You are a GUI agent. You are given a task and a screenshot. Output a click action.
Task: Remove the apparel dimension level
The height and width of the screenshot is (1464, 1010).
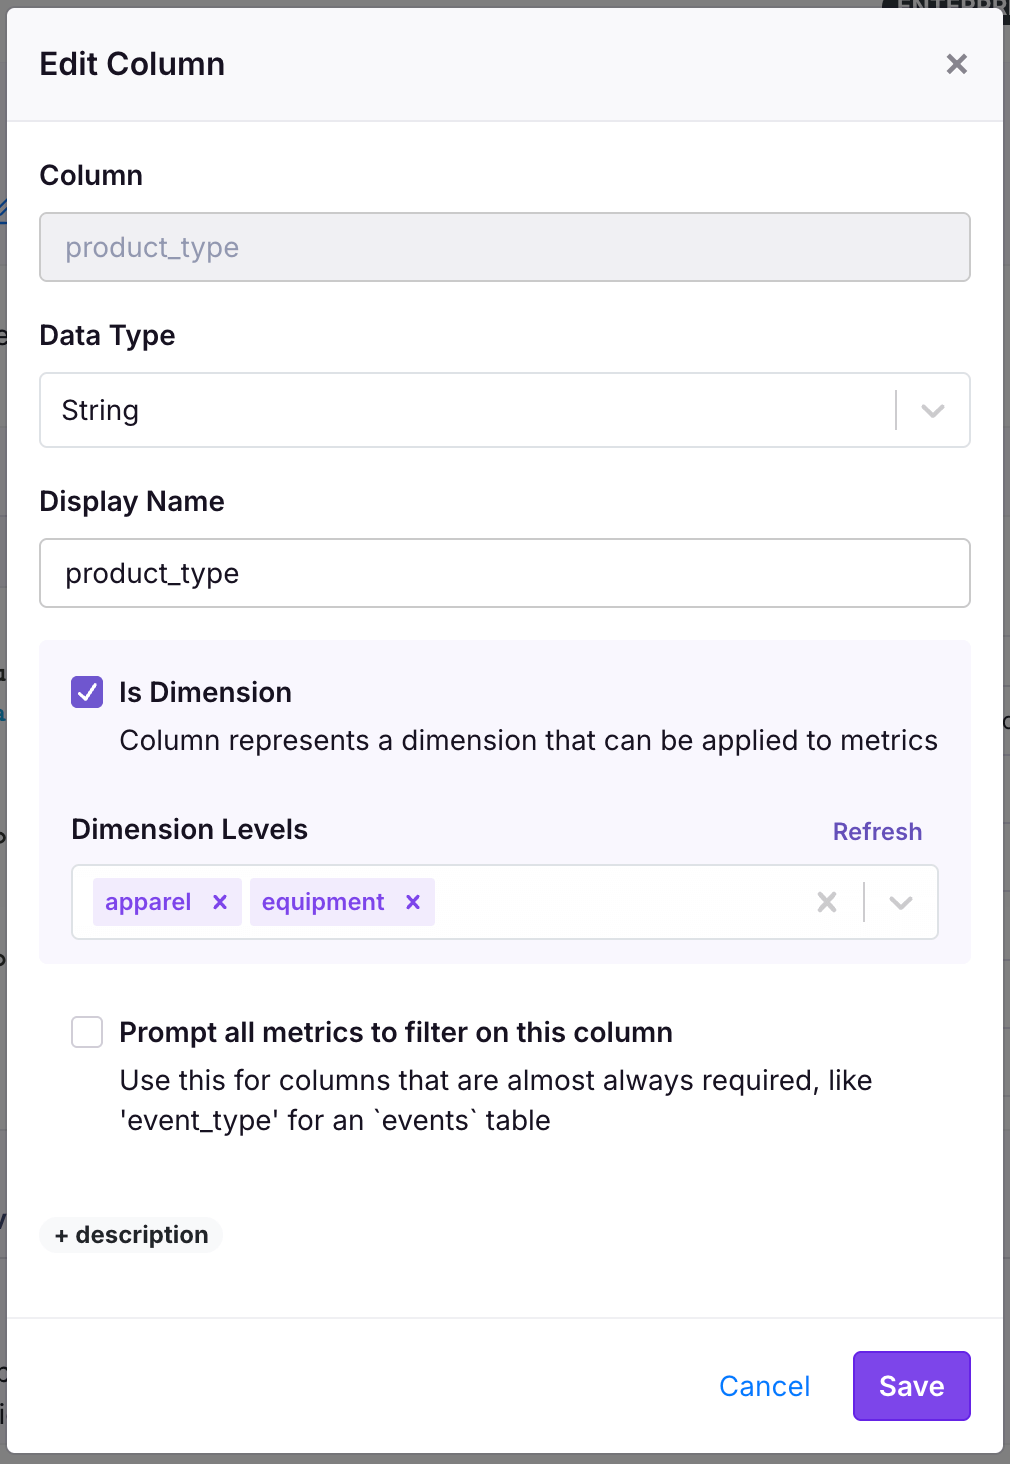[220, 902]
